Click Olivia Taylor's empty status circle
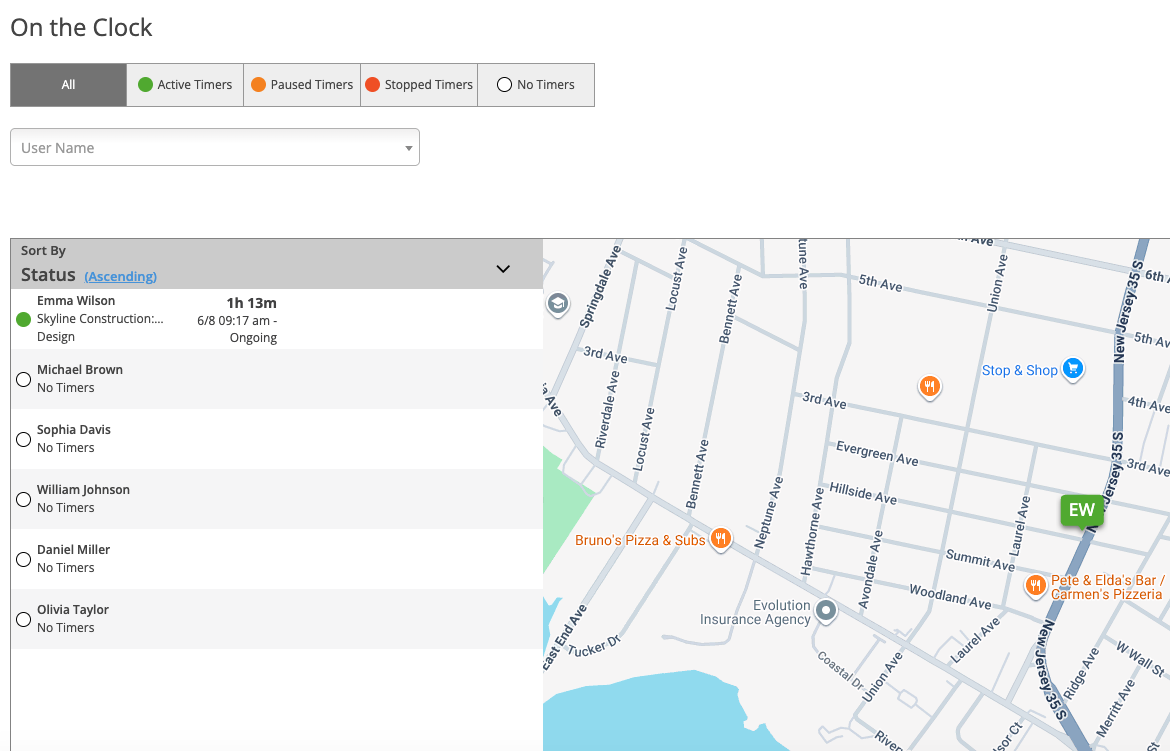Image resolution: width=1170 pixels, height=751 pixels. 23,620
